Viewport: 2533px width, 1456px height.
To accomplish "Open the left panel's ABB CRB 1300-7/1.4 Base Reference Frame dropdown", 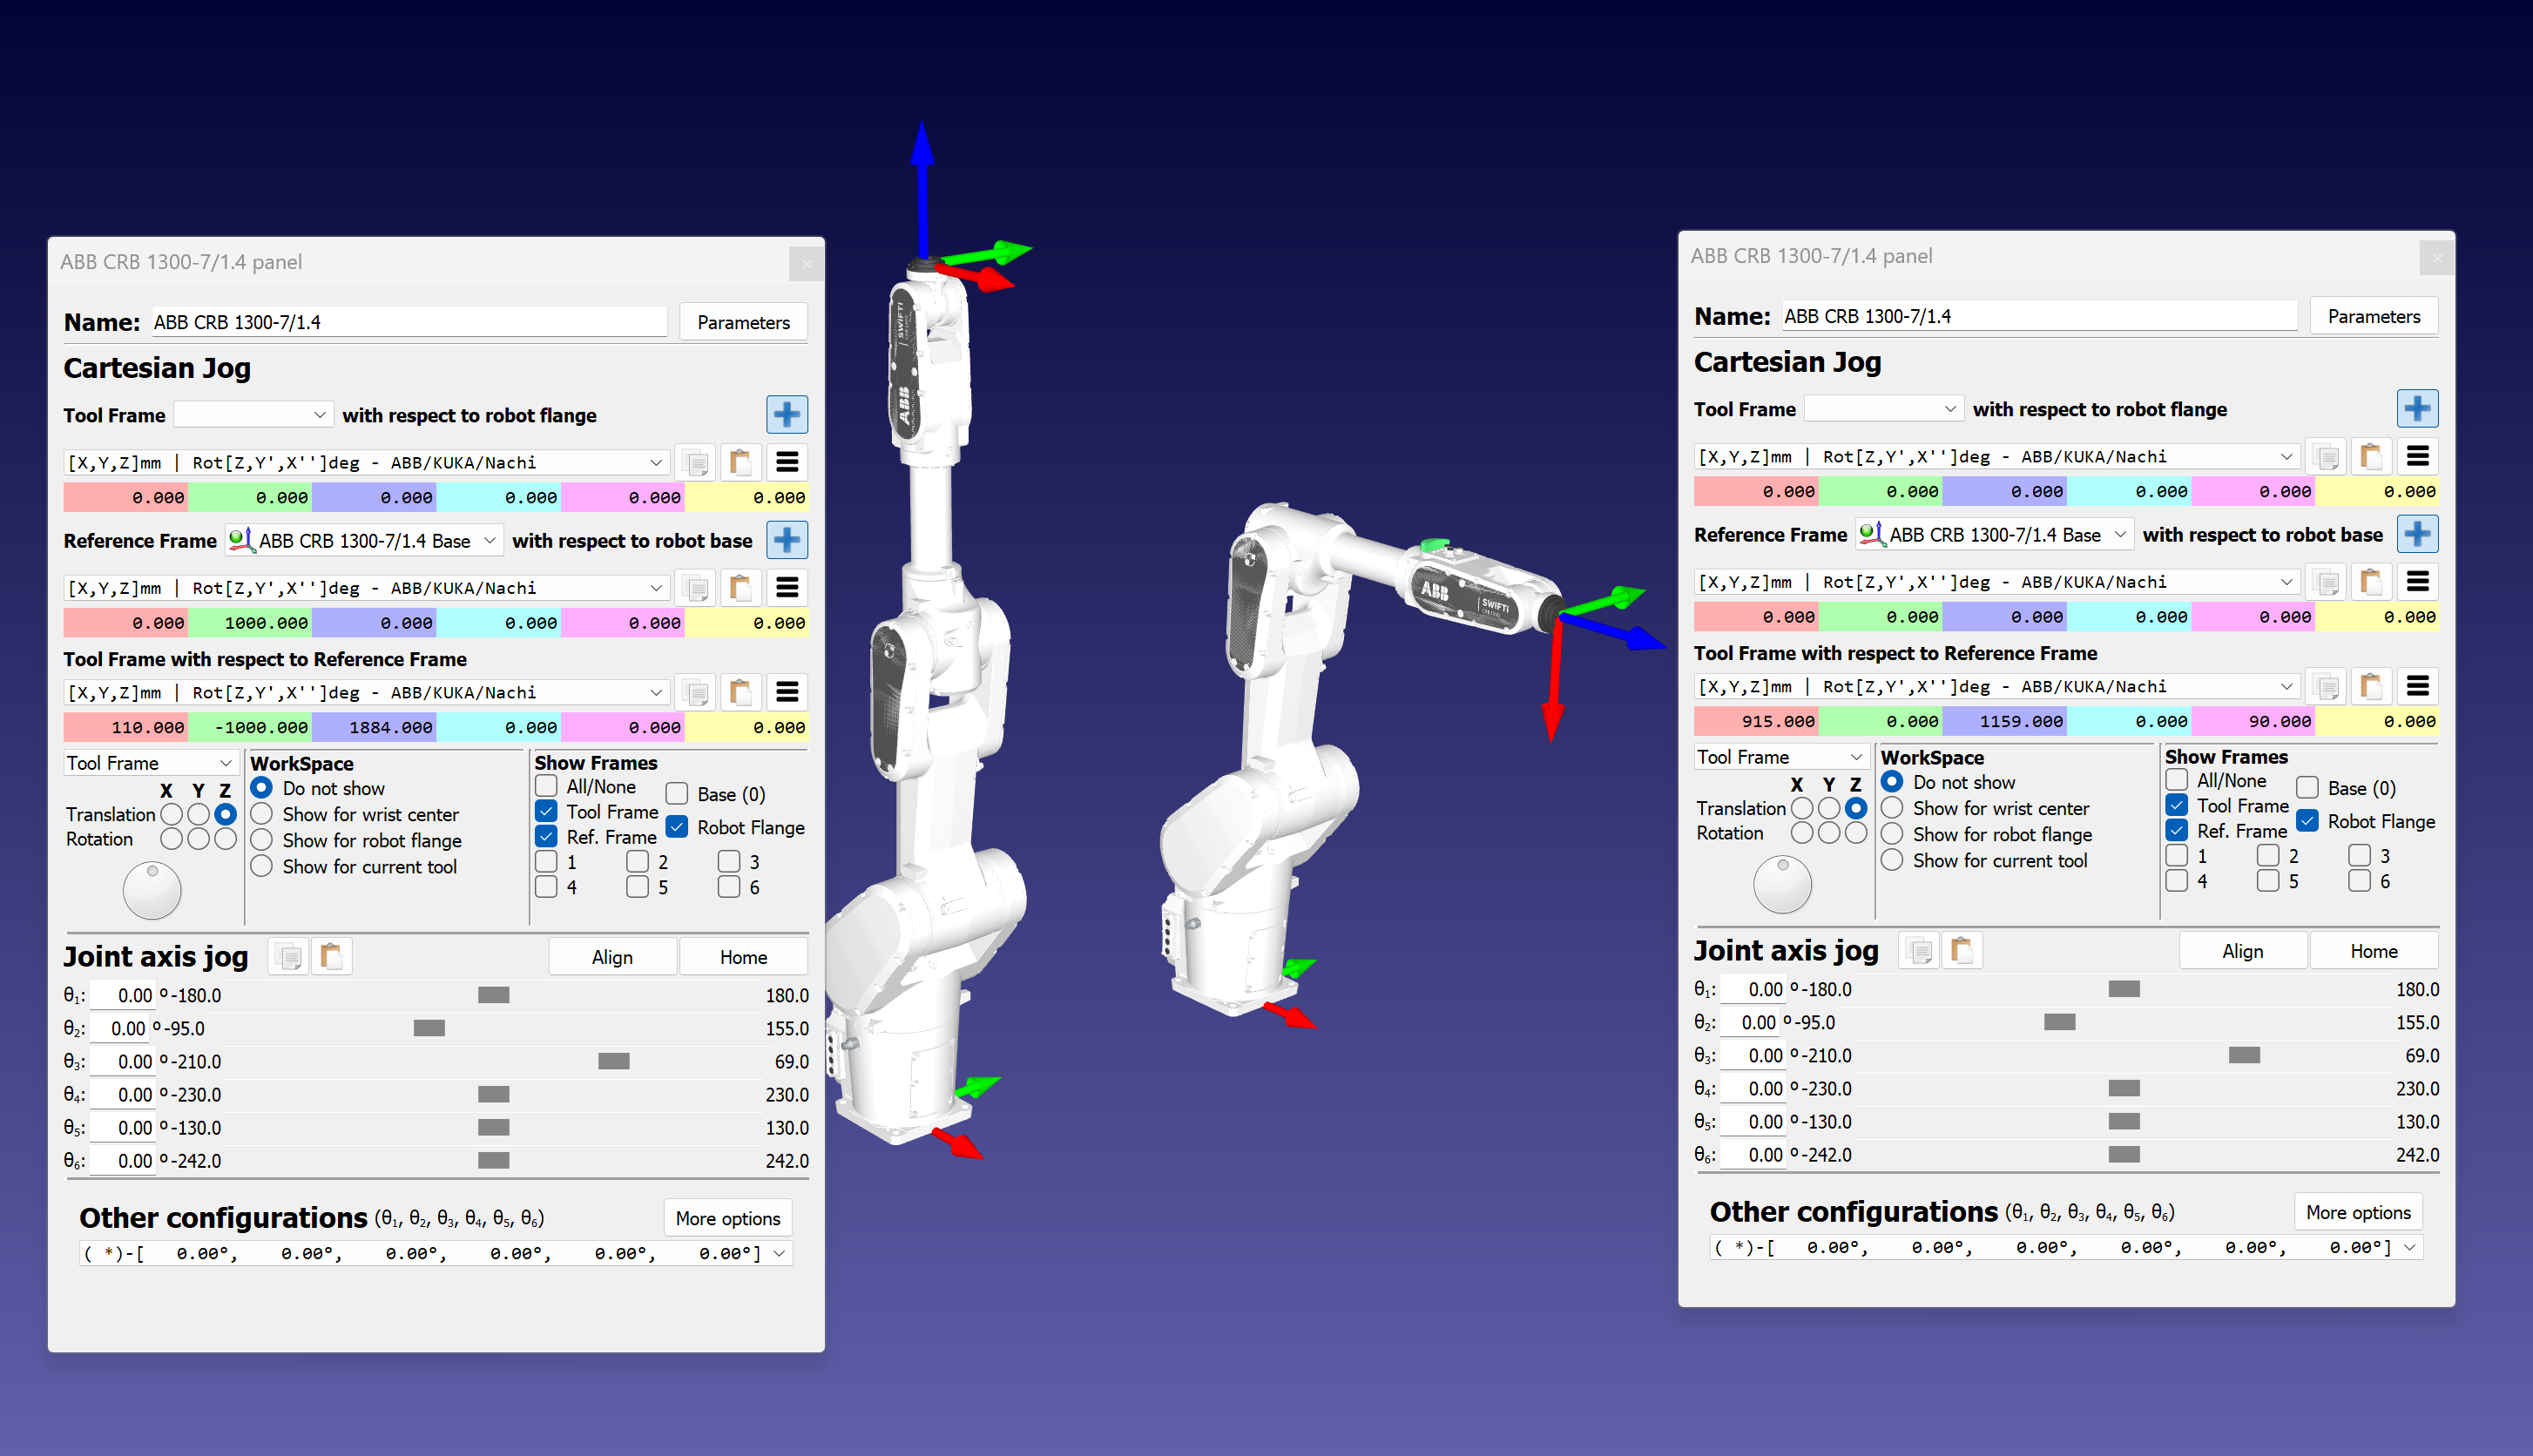I will pos(364,541).
